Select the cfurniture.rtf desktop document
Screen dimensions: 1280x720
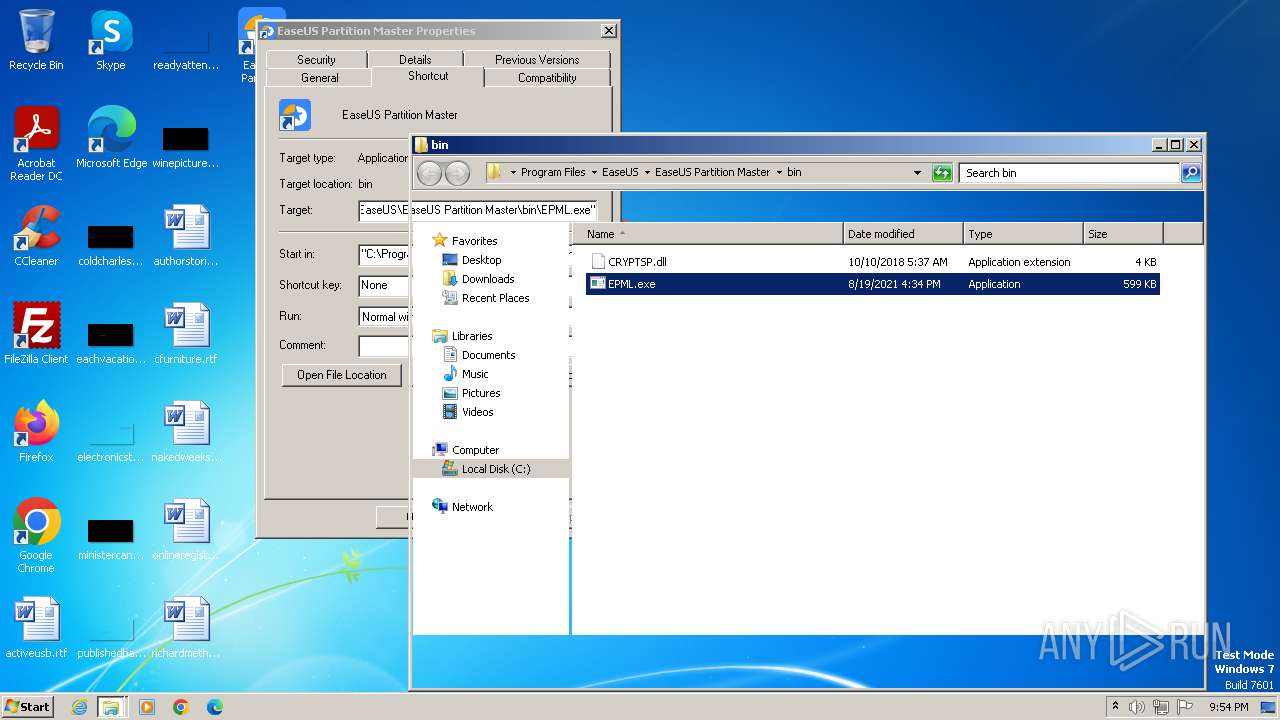point(186,334)
